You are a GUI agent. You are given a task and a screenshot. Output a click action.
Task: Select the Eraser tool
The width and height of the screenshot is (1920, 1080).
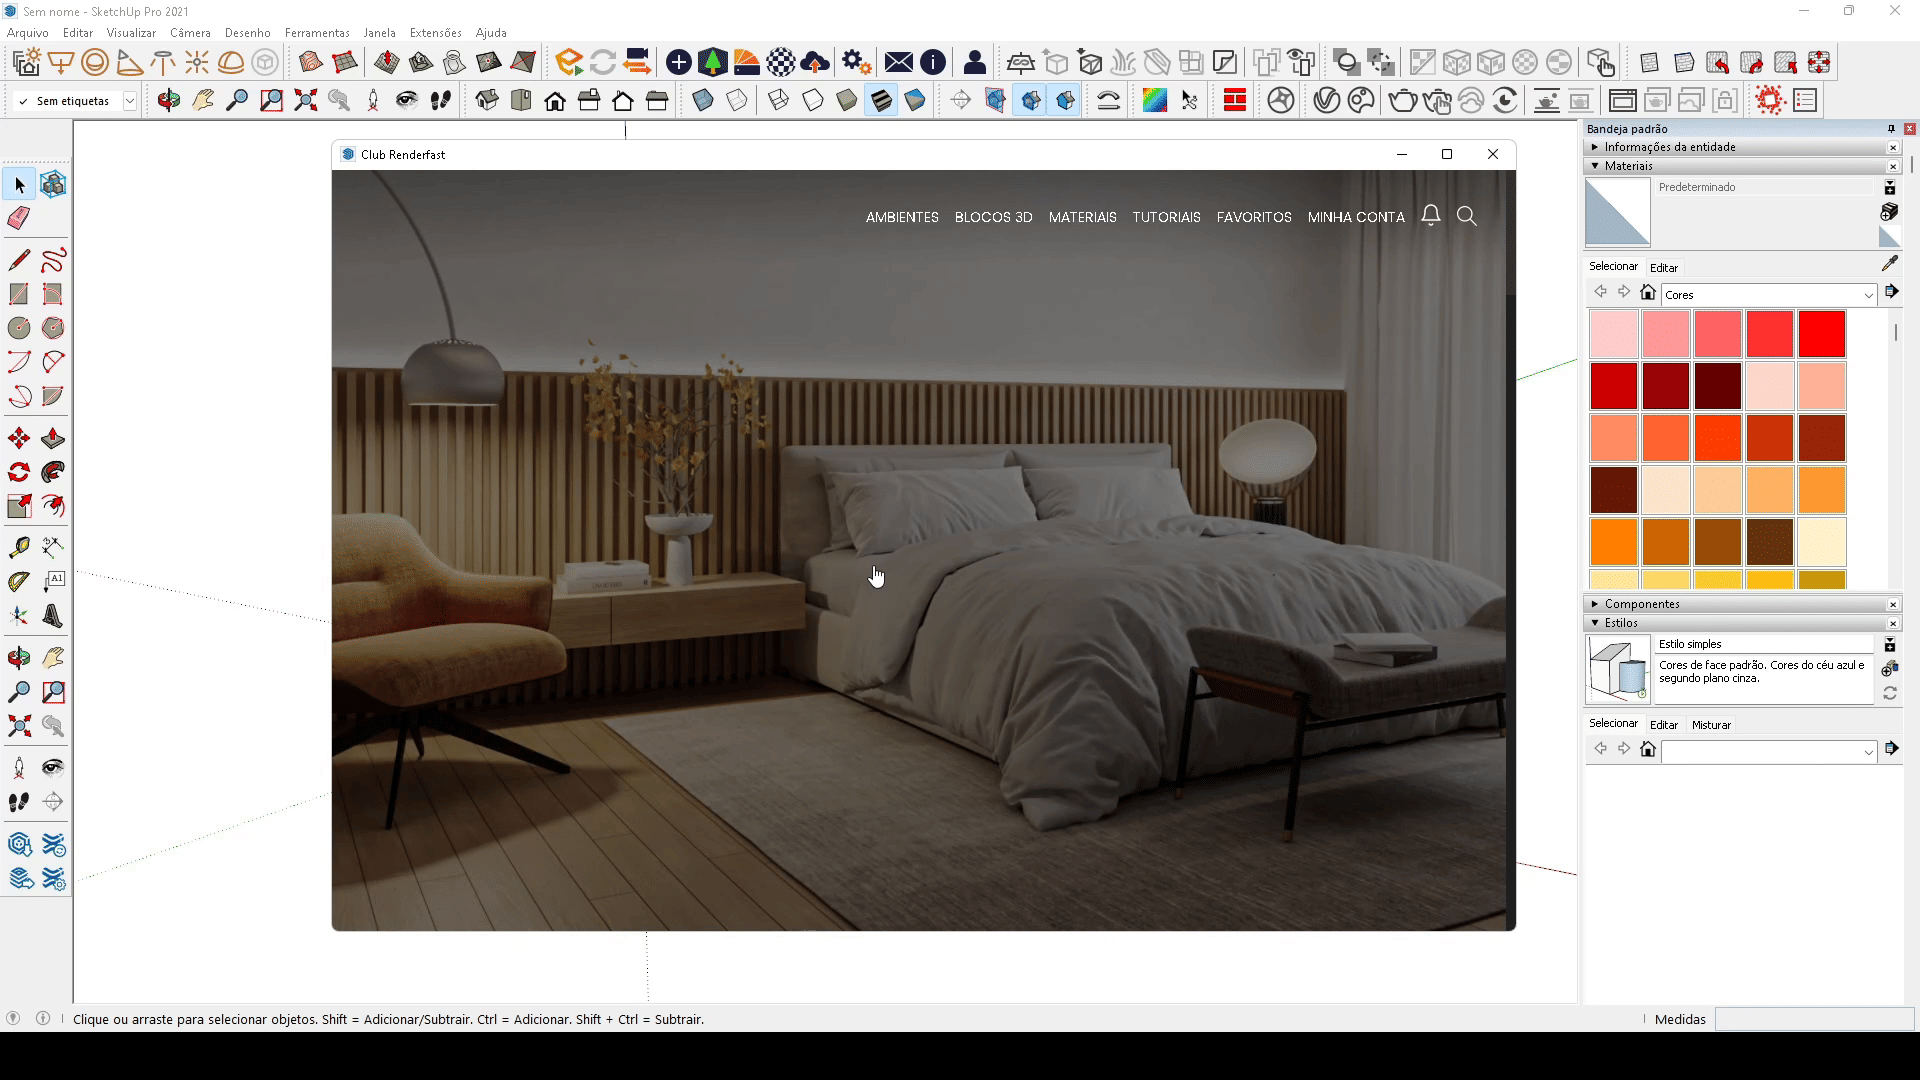click(19, 219)
